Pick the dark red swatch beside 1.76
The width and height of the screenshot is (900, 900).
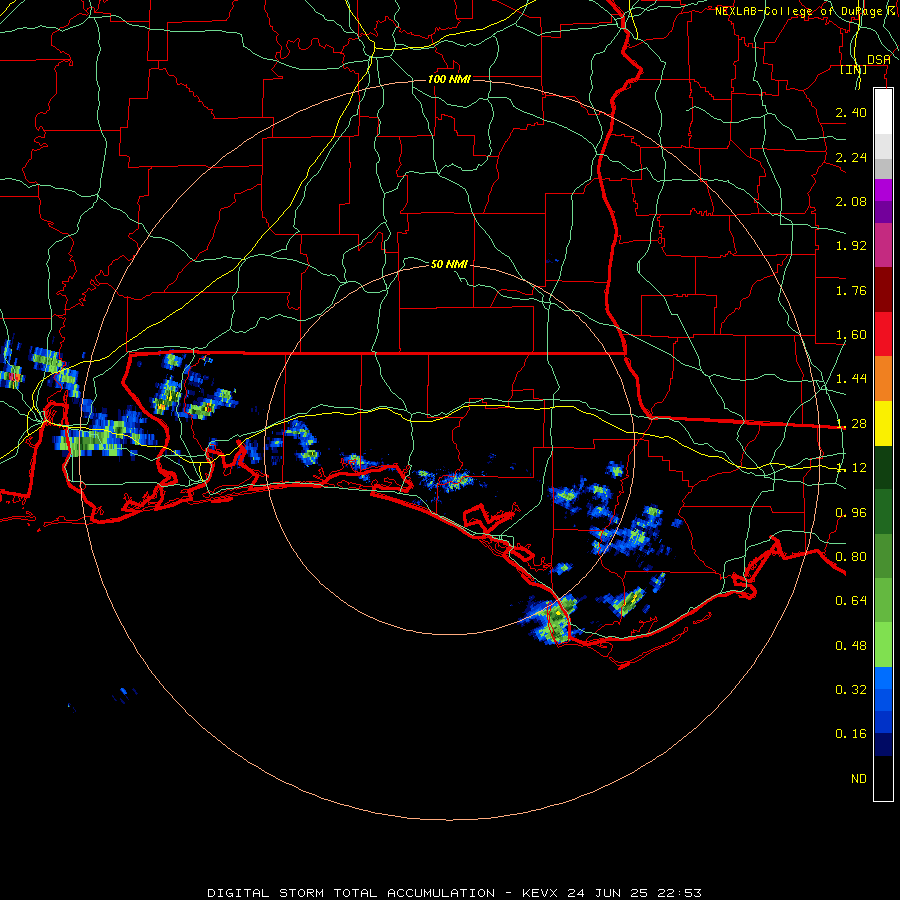pos(883,290)
